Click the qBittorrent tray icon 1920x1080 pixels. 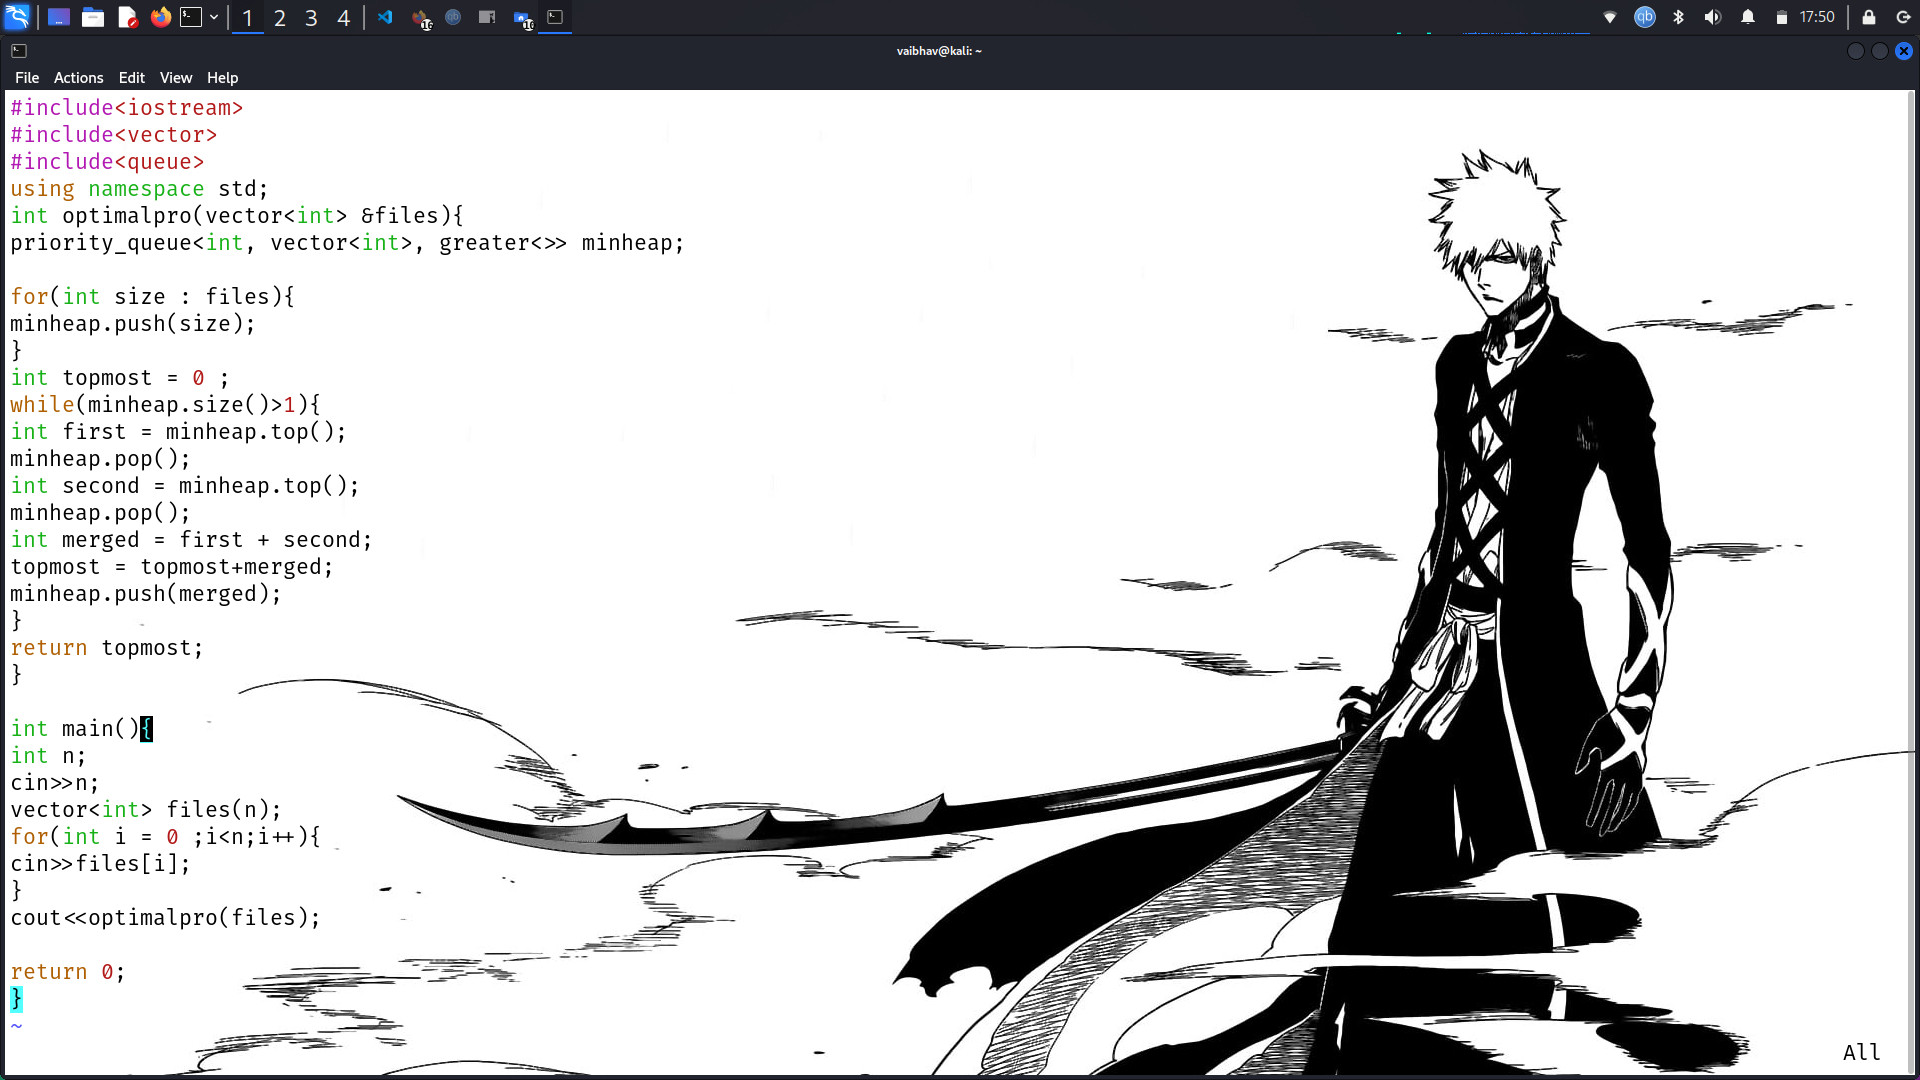click(x=1645, y=17)
